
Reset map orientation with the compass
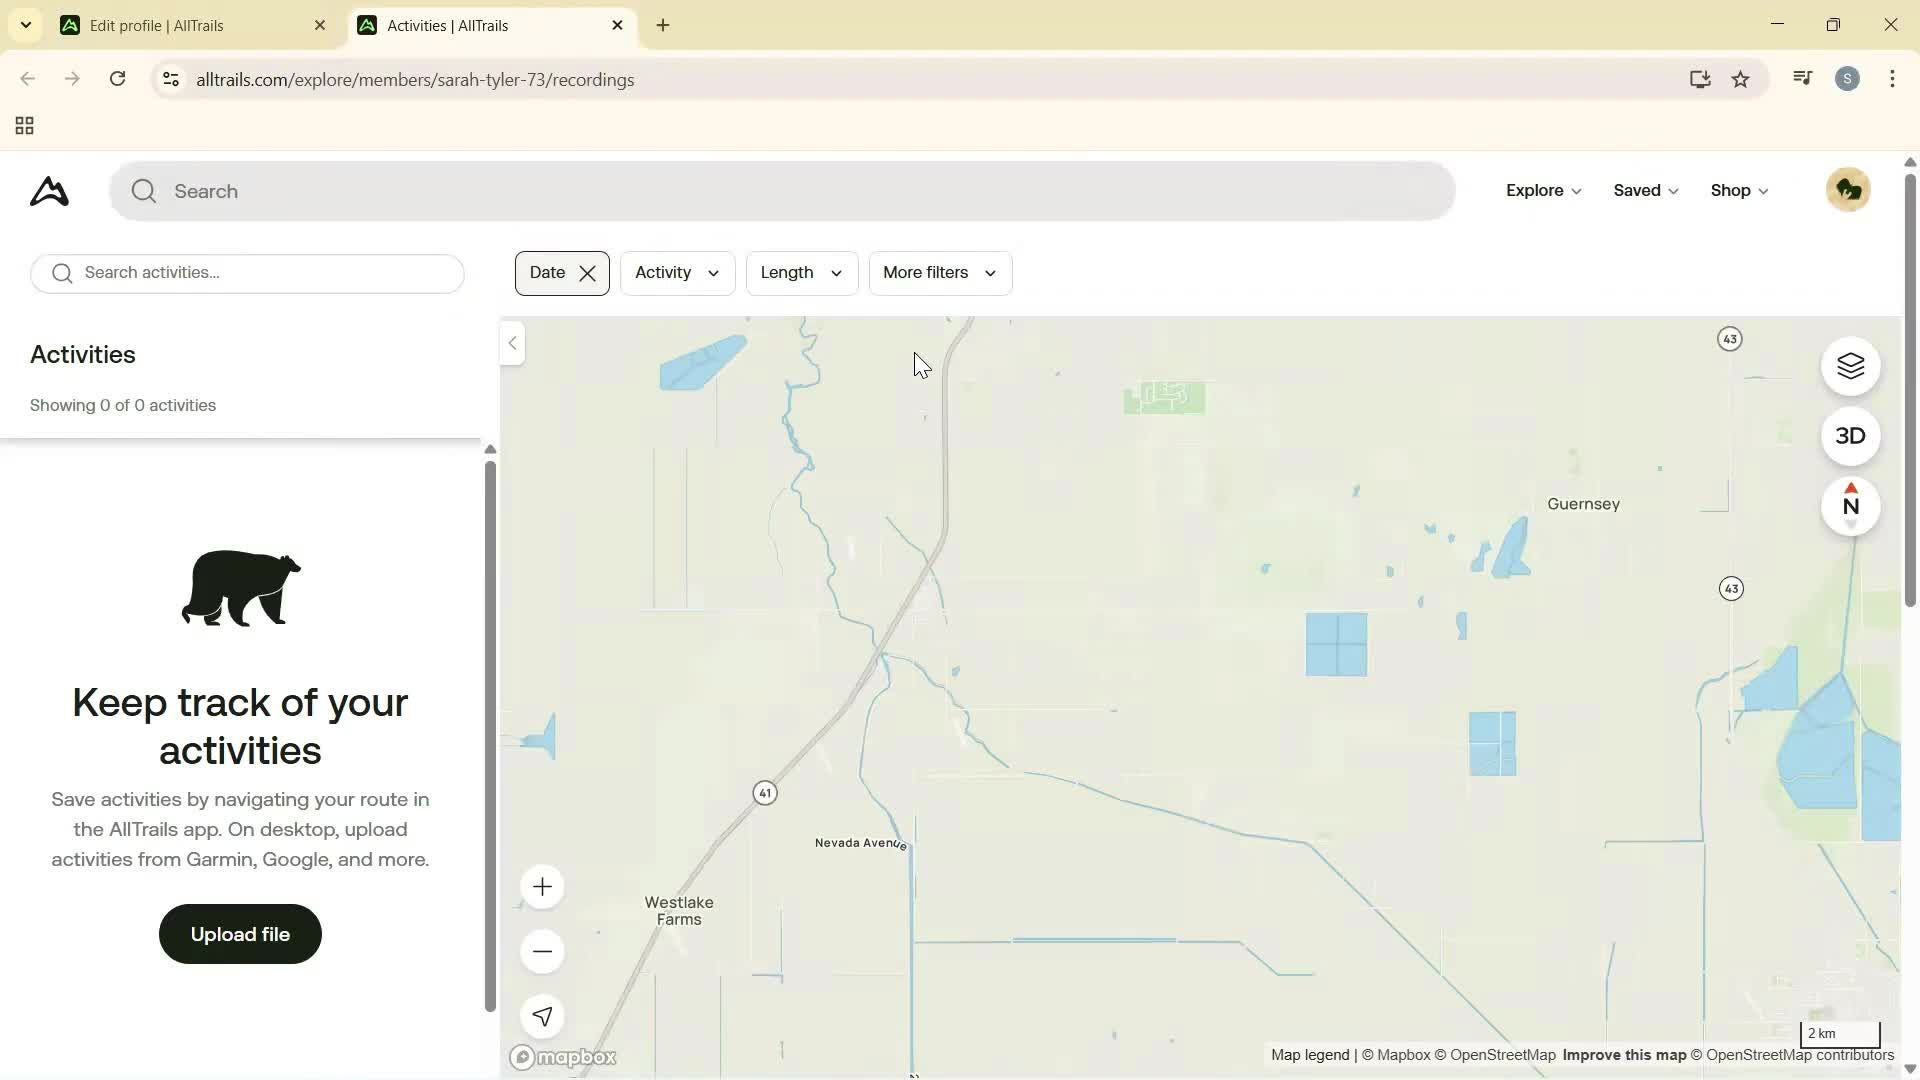point(1851,506)
